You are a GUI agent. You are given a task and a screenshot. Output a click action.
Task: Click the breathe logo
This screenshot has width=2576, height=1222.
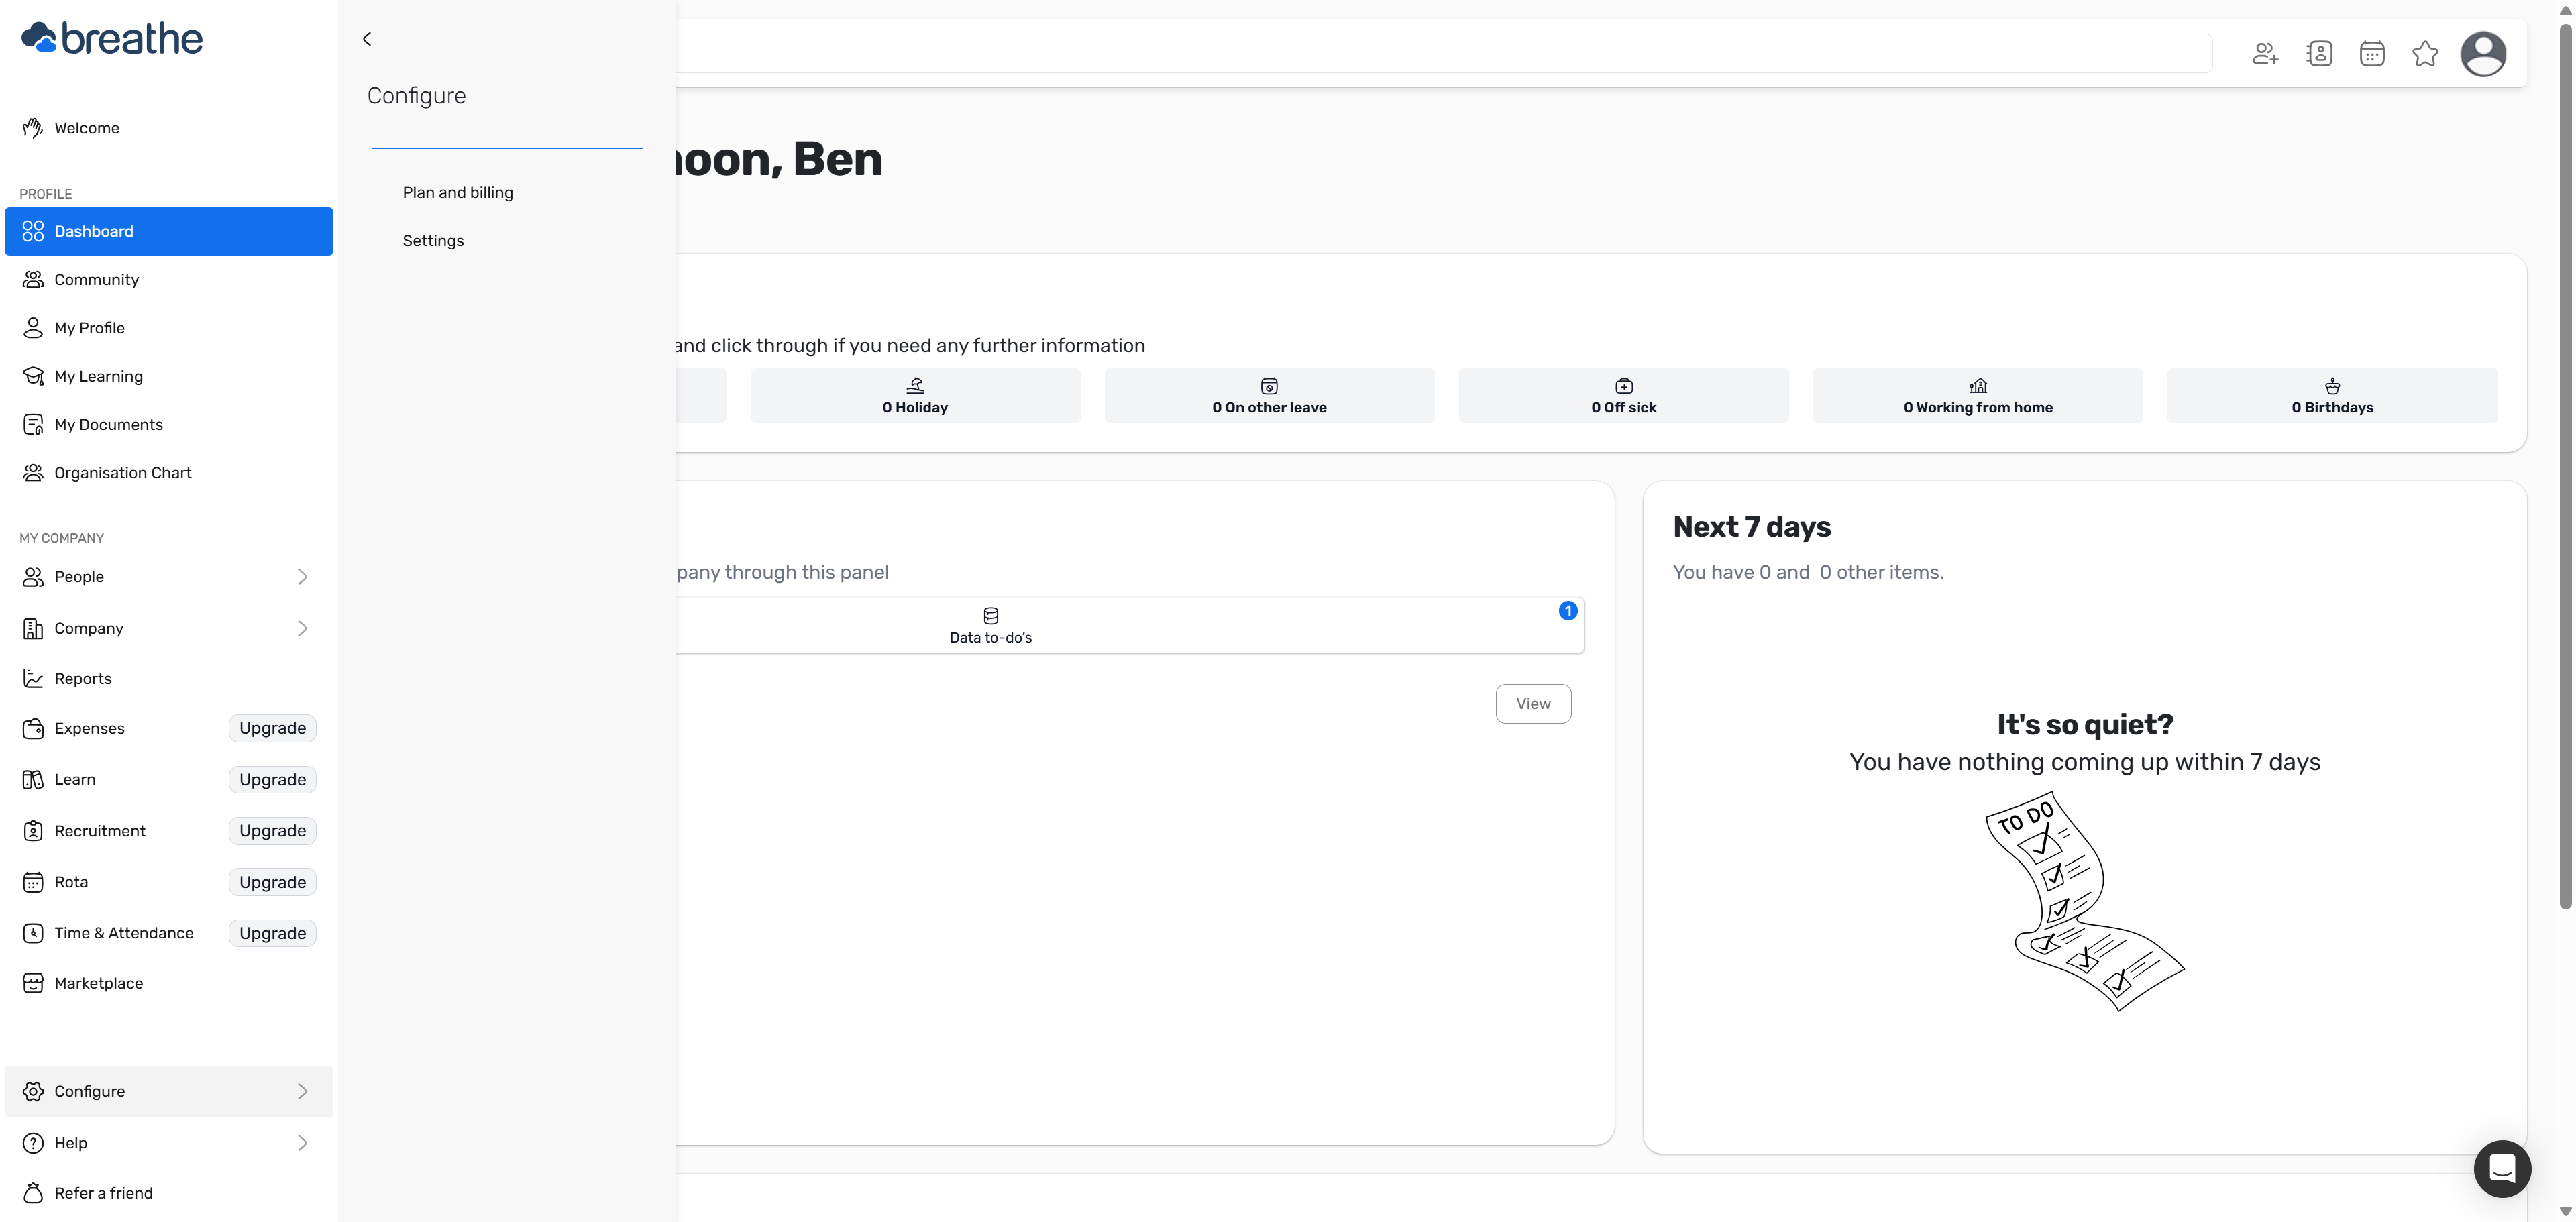(112, 38)
